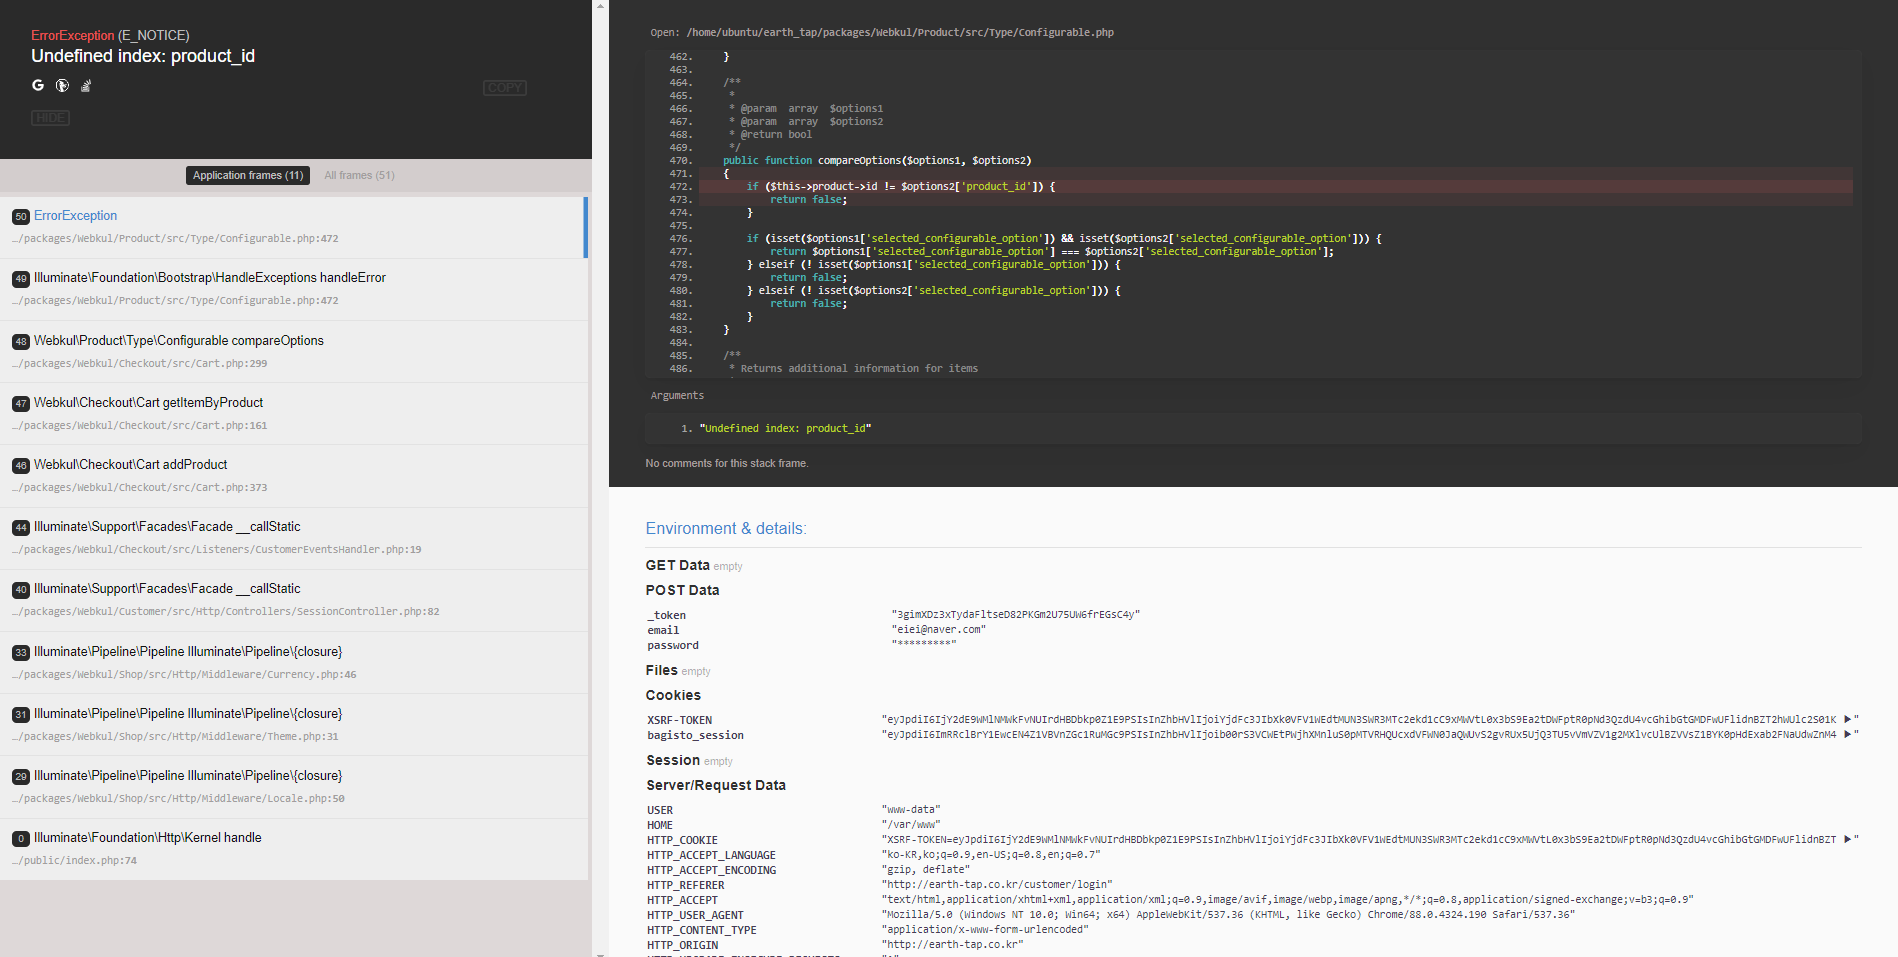The image size is (1898, 957).
Task: Click the password masked value
Action: [x=923, y=645]
